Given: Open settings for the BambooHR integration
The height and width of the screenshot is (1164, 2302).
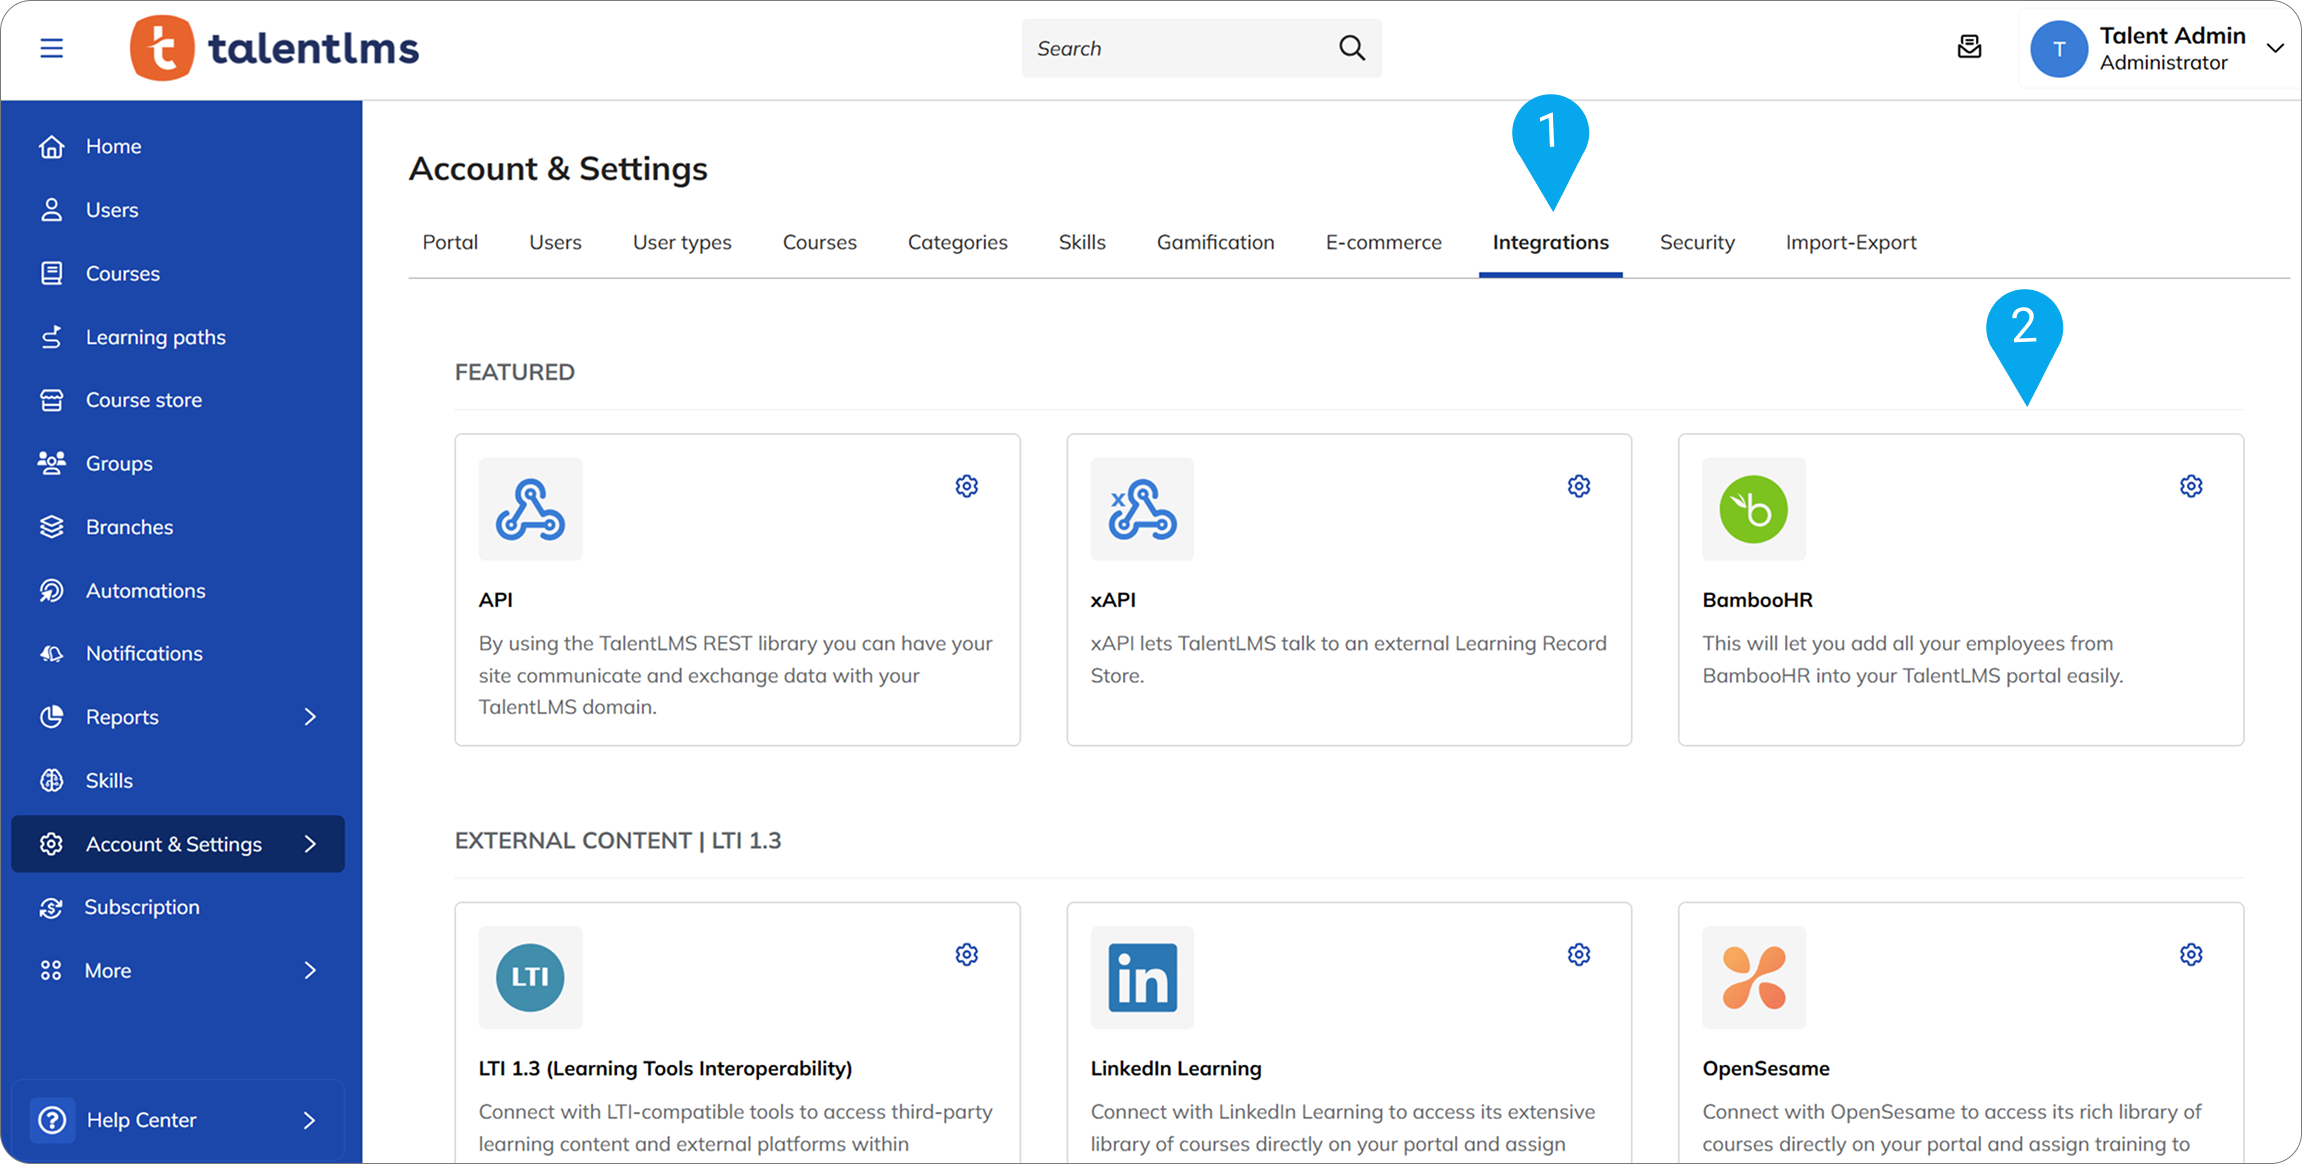Looking at the screenshot, I should 2190,486.
